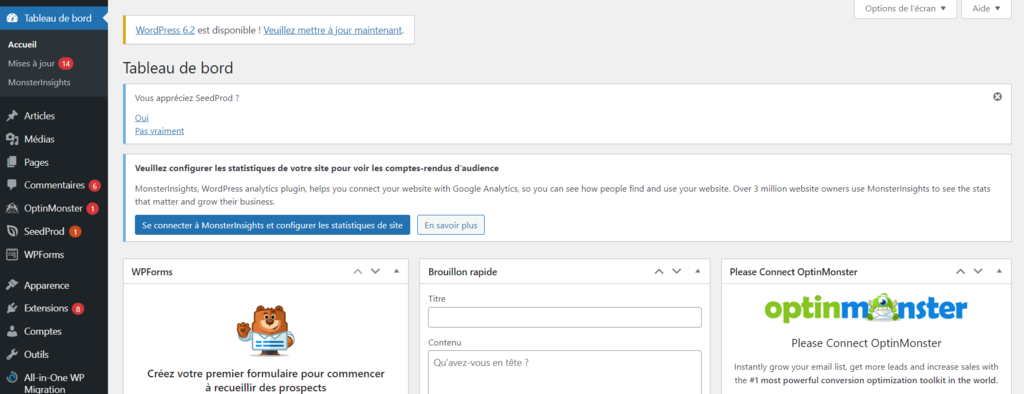Viewport: 1024px width, 394px height.
Task: Click Pas vraiment link
Action: [159, 131]
